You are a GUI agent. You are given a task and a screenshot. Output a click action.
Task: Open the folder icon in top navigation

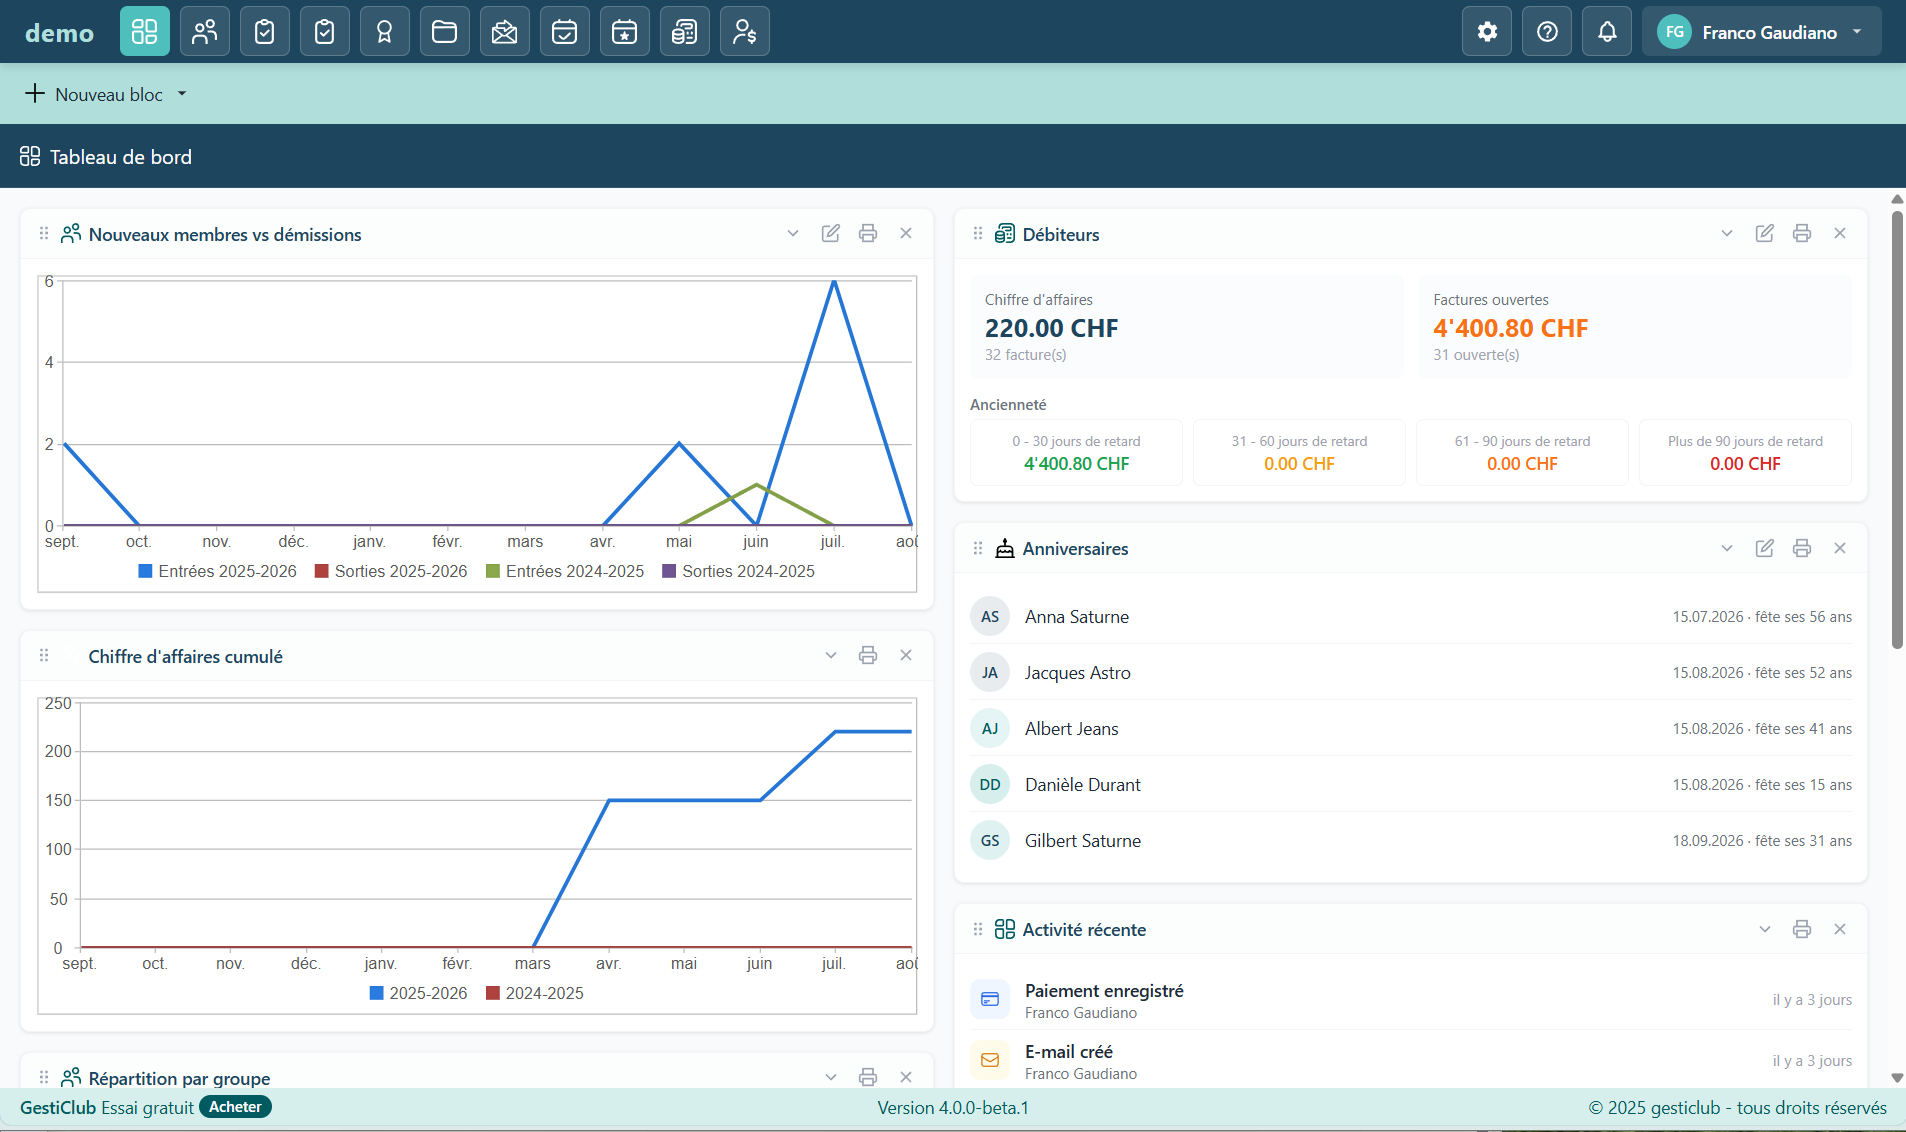click(x=445, y=32)
